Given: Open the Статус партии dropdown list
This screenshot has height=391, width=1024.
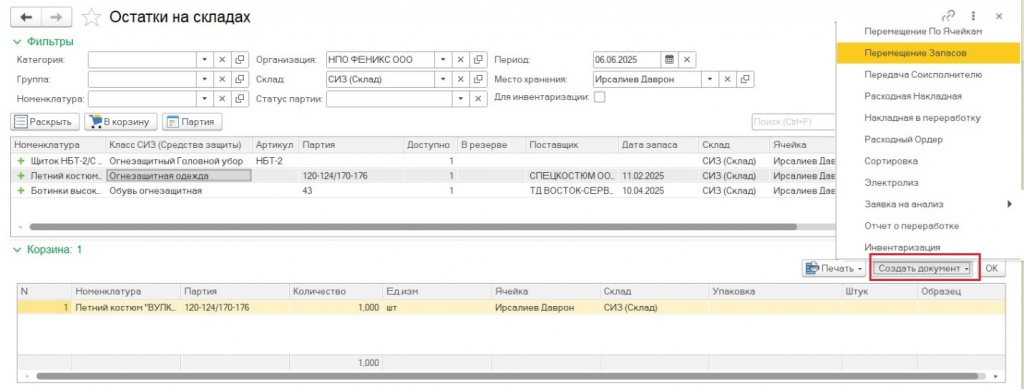Looking at the screenshot, I should point(461,99).
